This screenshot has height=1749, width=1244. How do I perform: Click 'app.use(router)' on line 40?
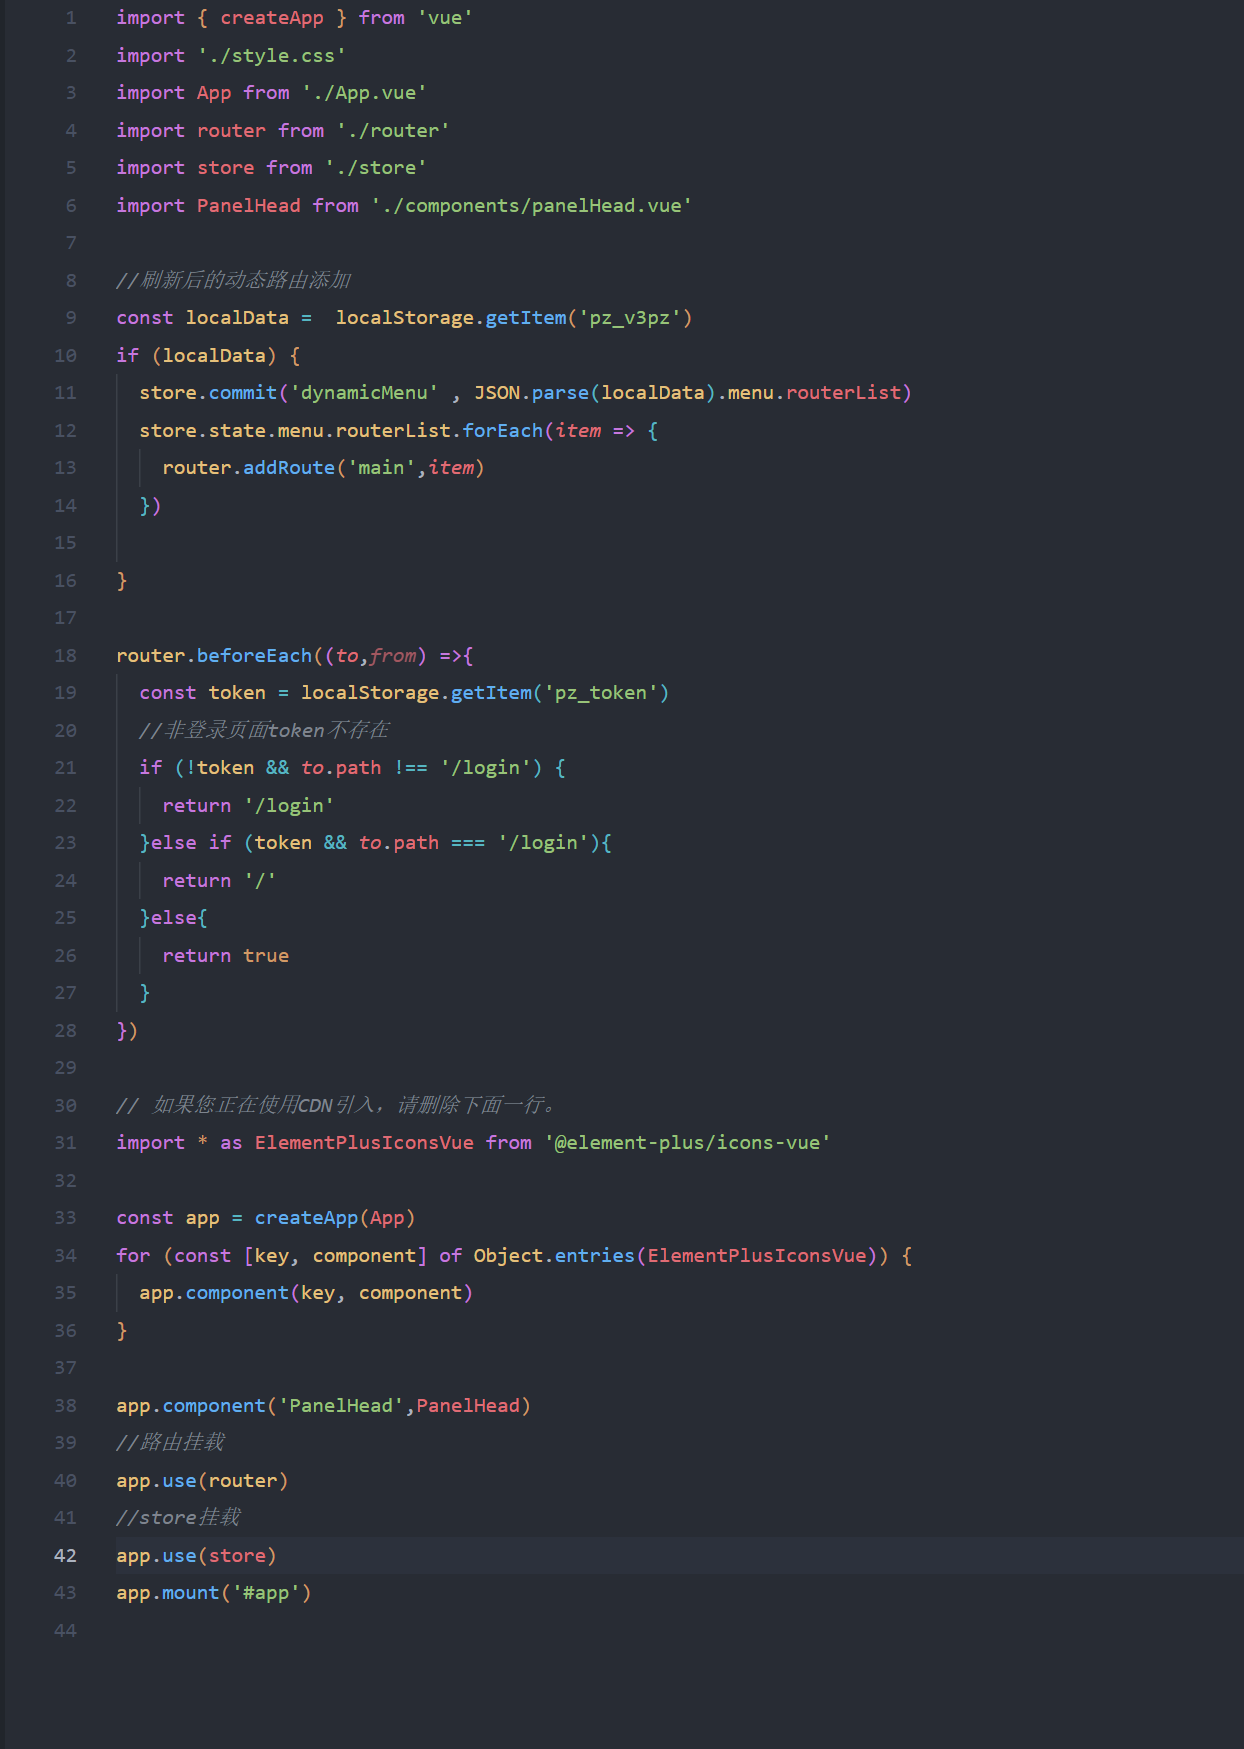click(x=202, y=1480)
